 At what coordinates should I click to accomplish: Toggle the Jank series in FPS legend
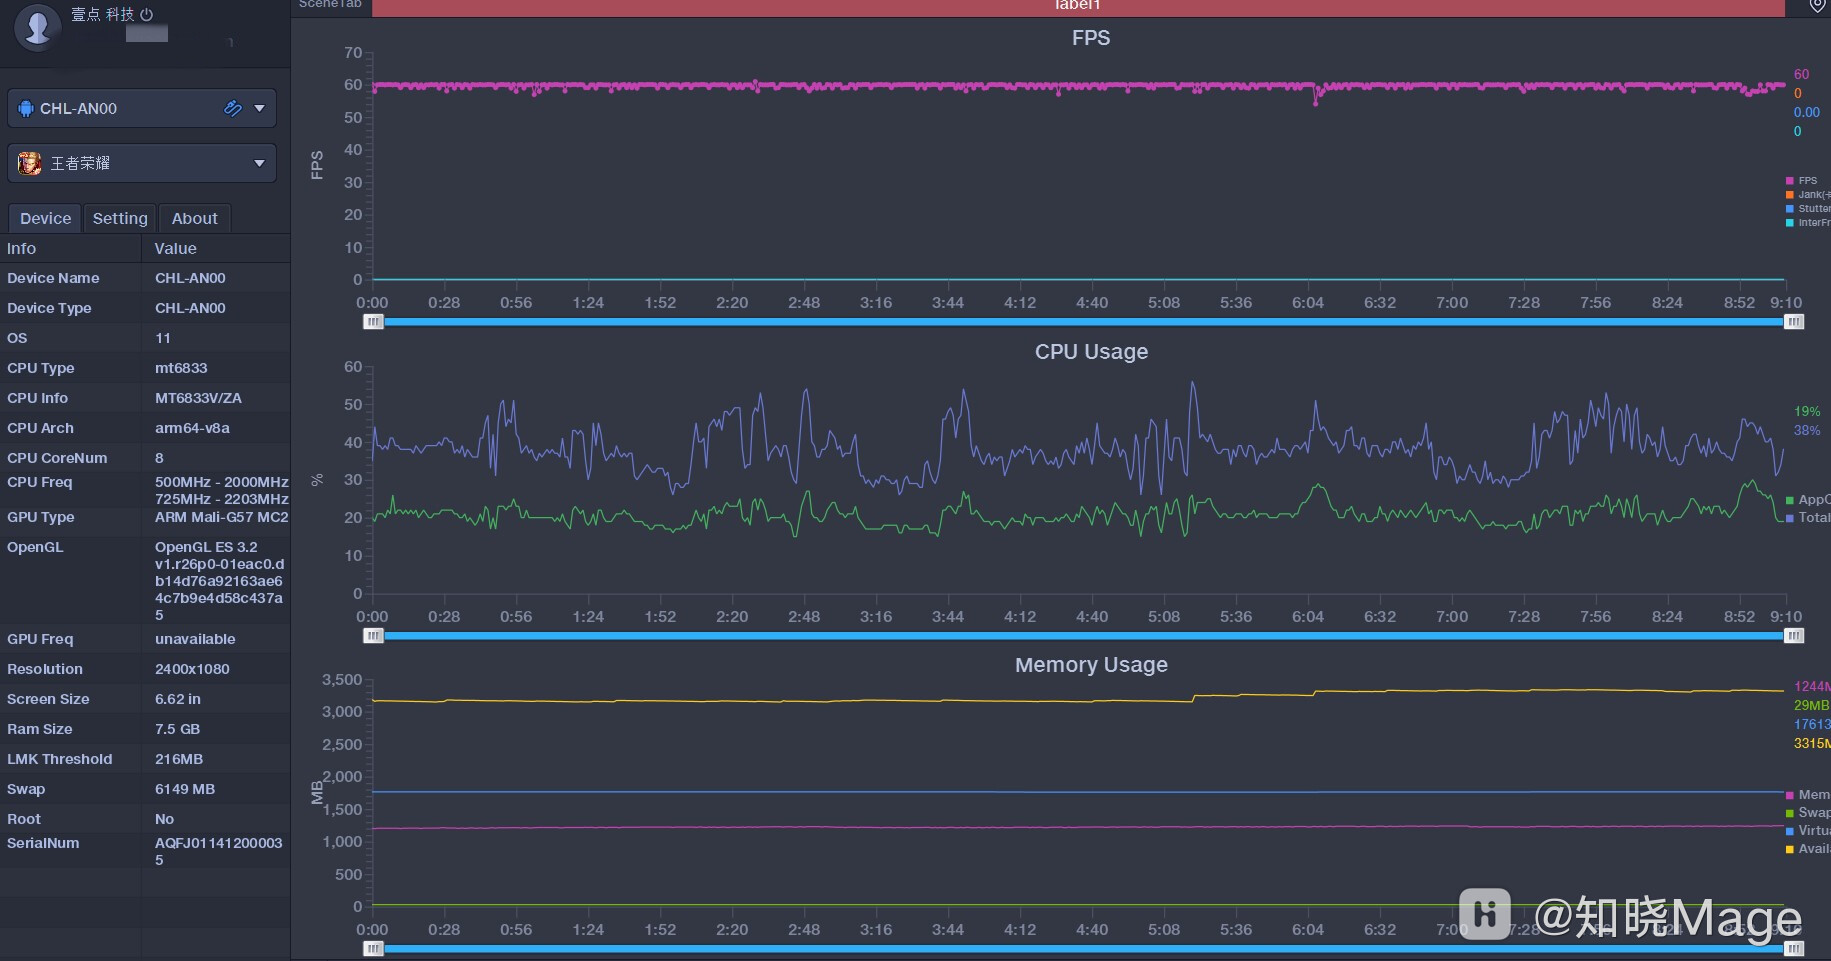pos(1808,195)
